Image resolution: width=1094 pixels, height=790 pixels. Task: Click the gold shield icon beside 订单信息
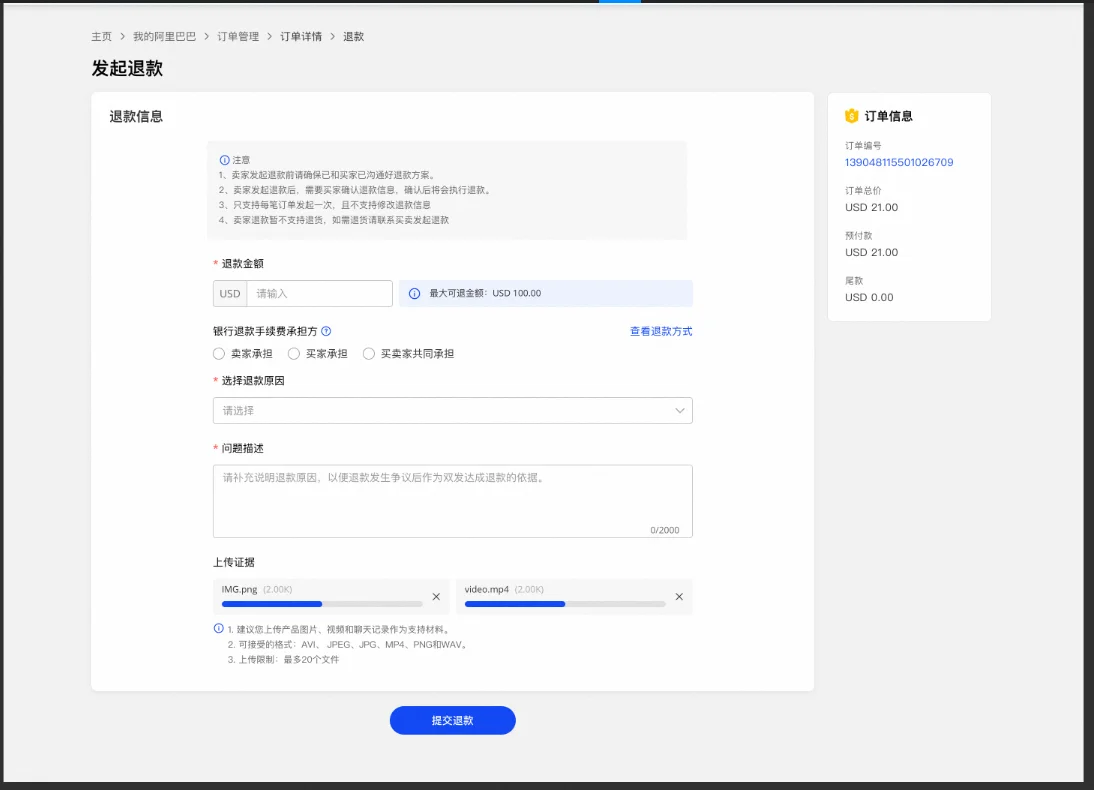pos(851,116)
